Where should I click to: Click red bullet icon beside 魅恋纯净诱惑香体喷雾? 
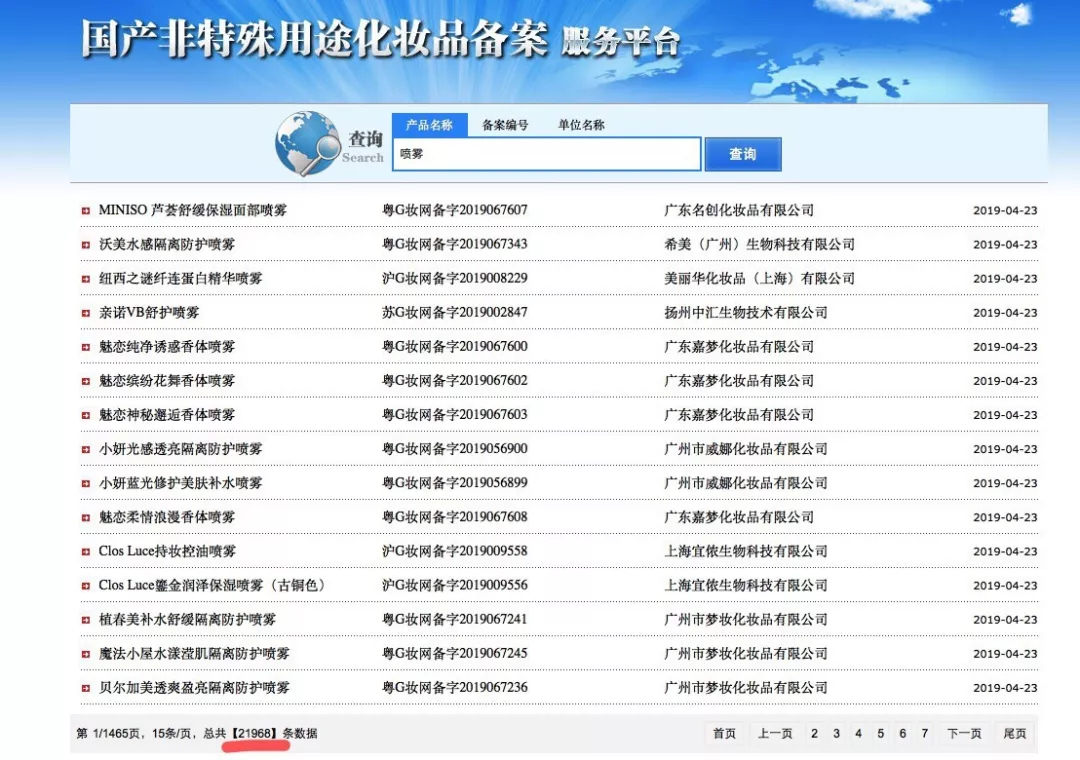(x=85, y=347)
